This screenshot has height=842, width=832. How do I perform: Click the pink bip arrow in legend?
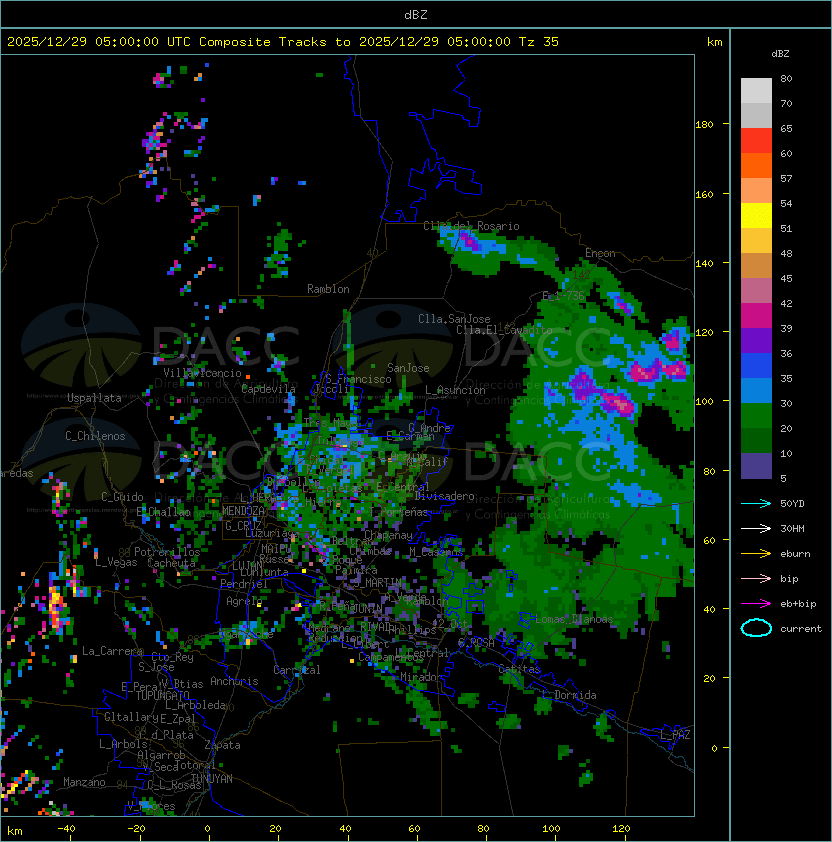(x=756, y=578)
